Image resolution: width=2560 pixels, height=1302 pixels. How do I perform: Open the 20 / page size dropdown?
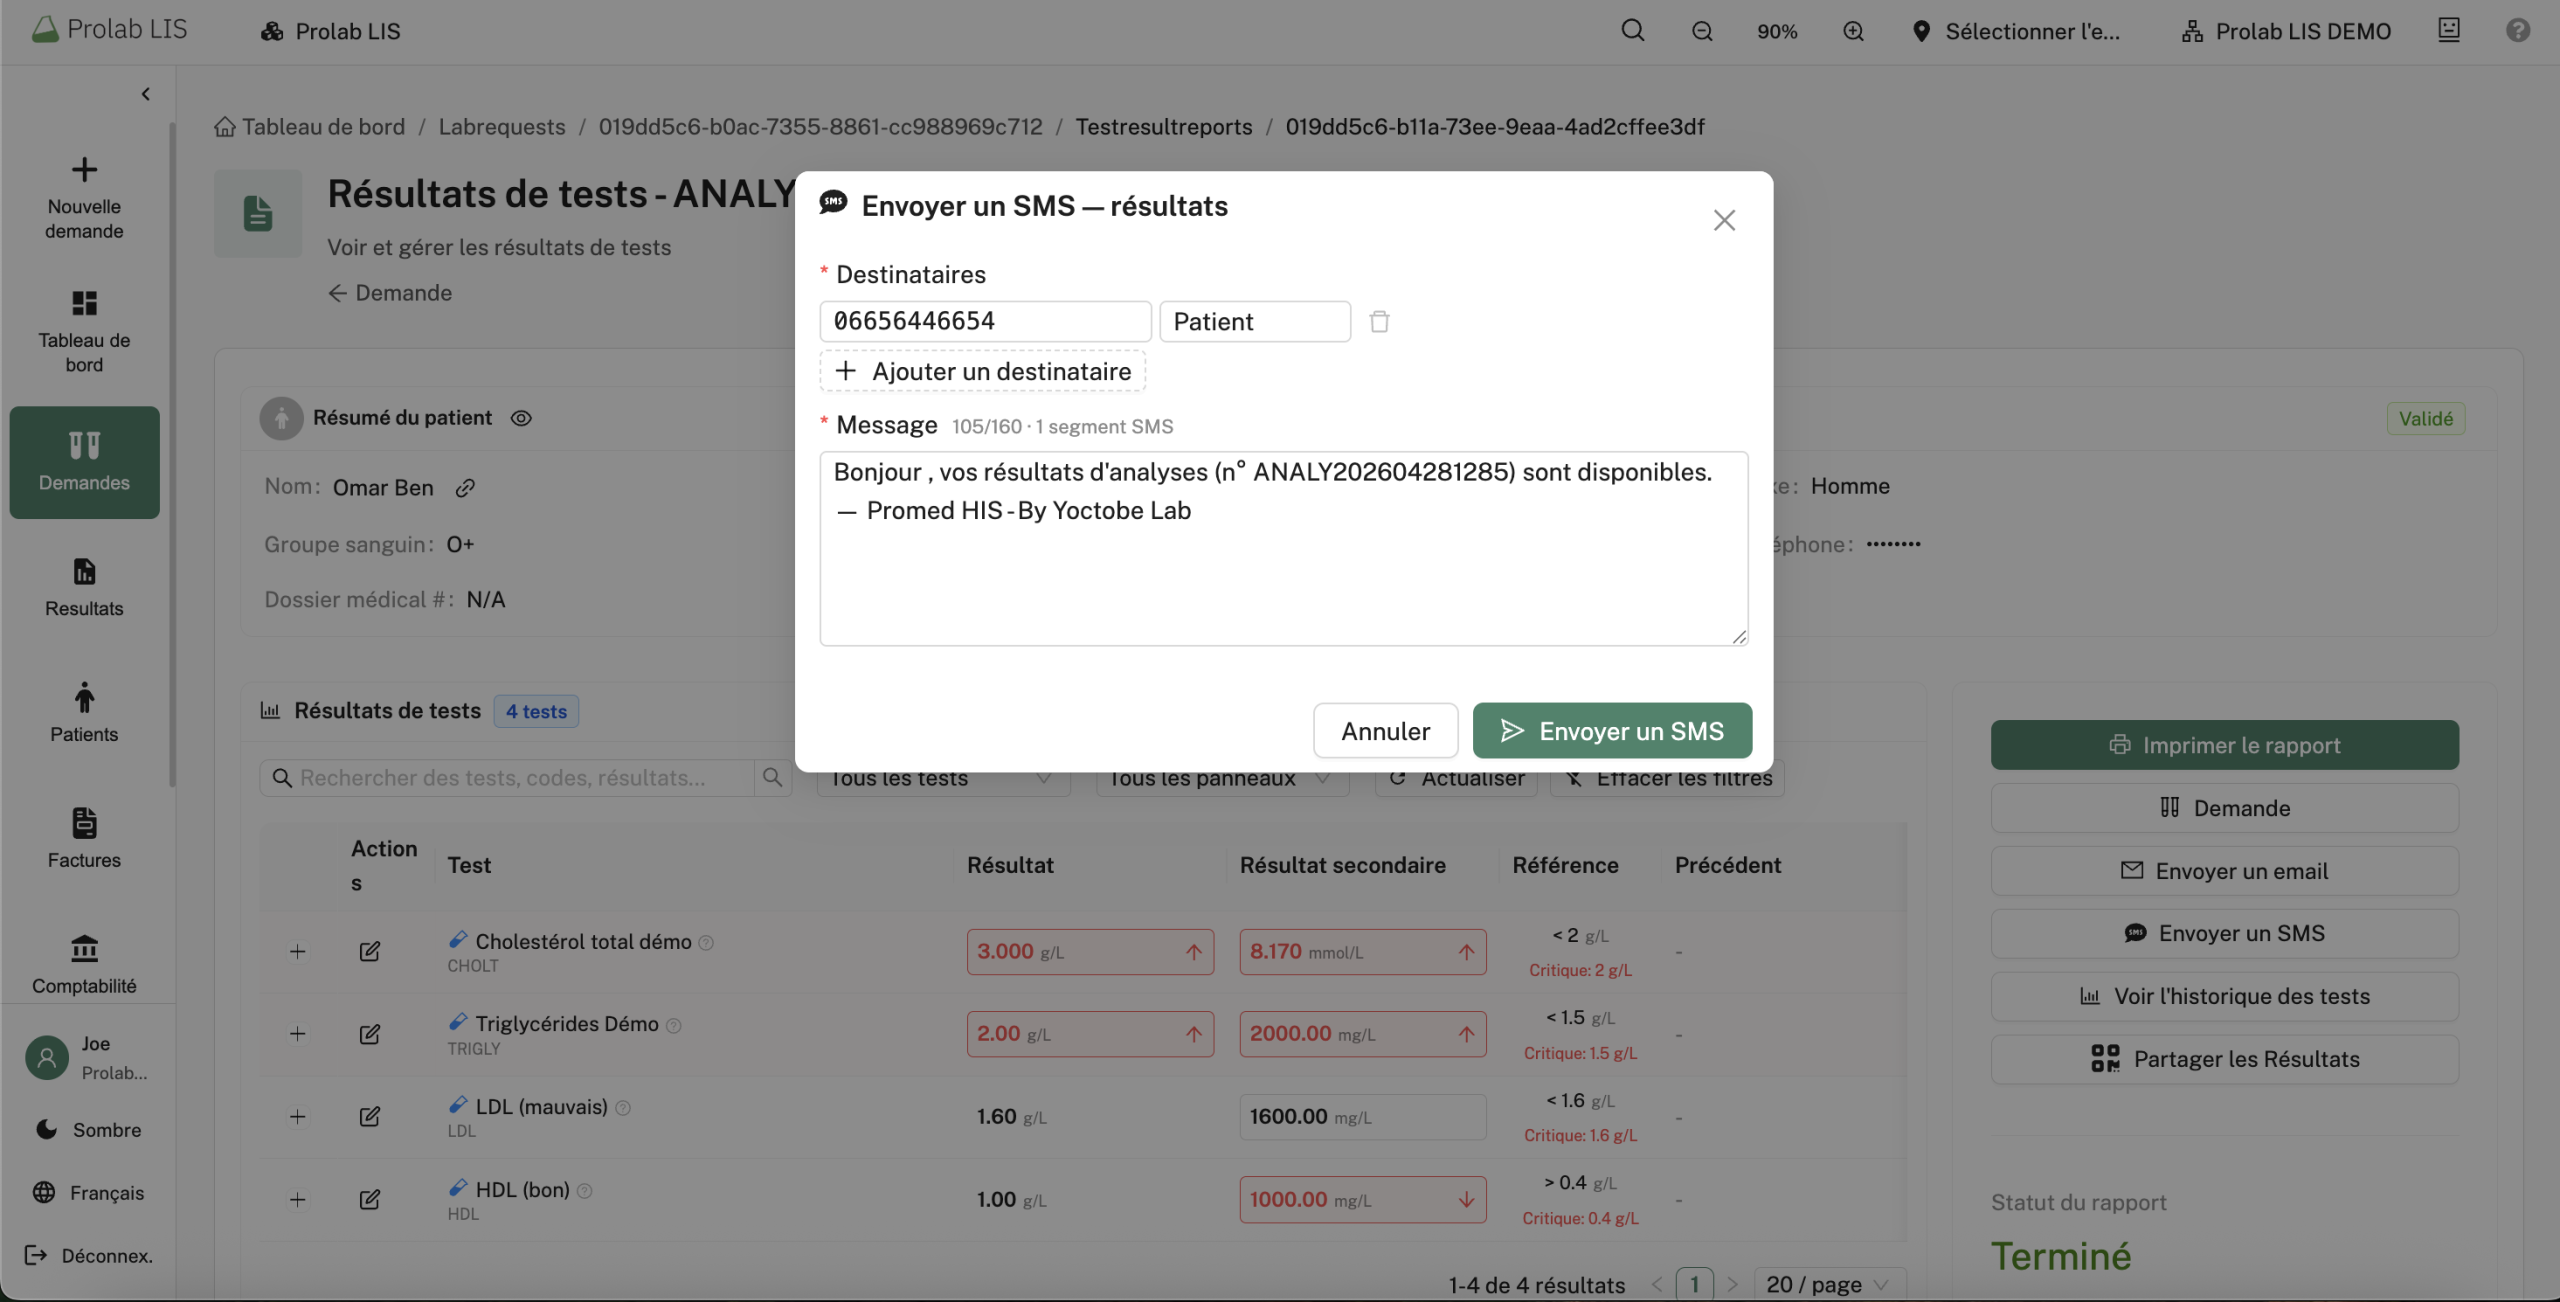coord(1830,1284)
